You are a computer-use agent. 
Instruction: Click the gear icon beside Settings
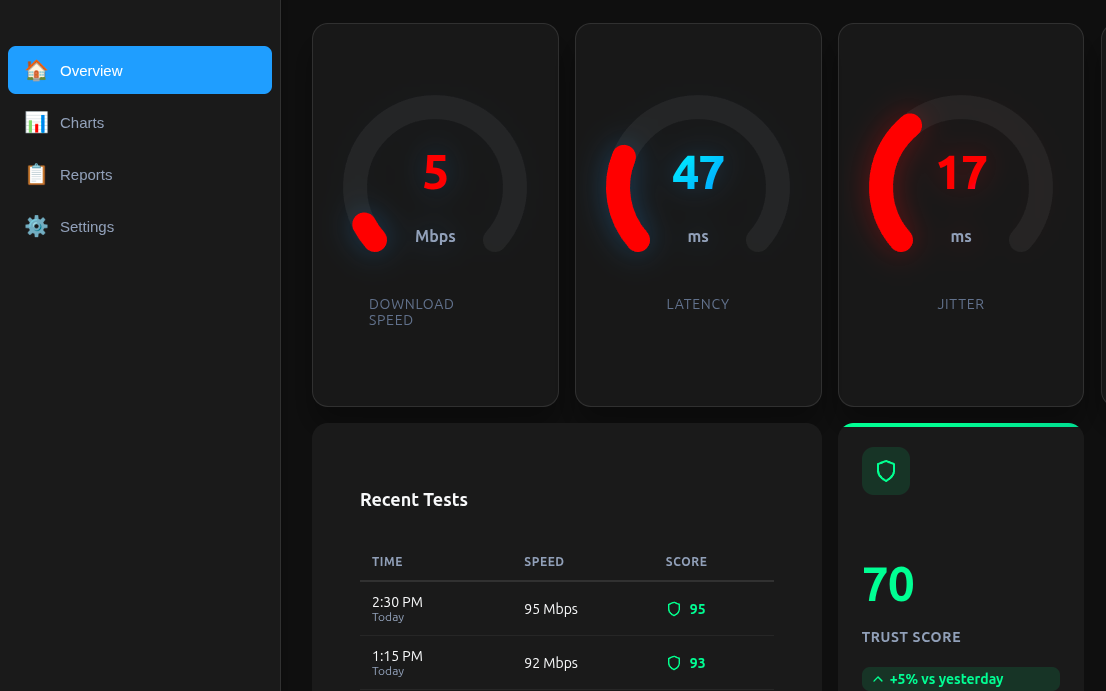tap(36, 226)
